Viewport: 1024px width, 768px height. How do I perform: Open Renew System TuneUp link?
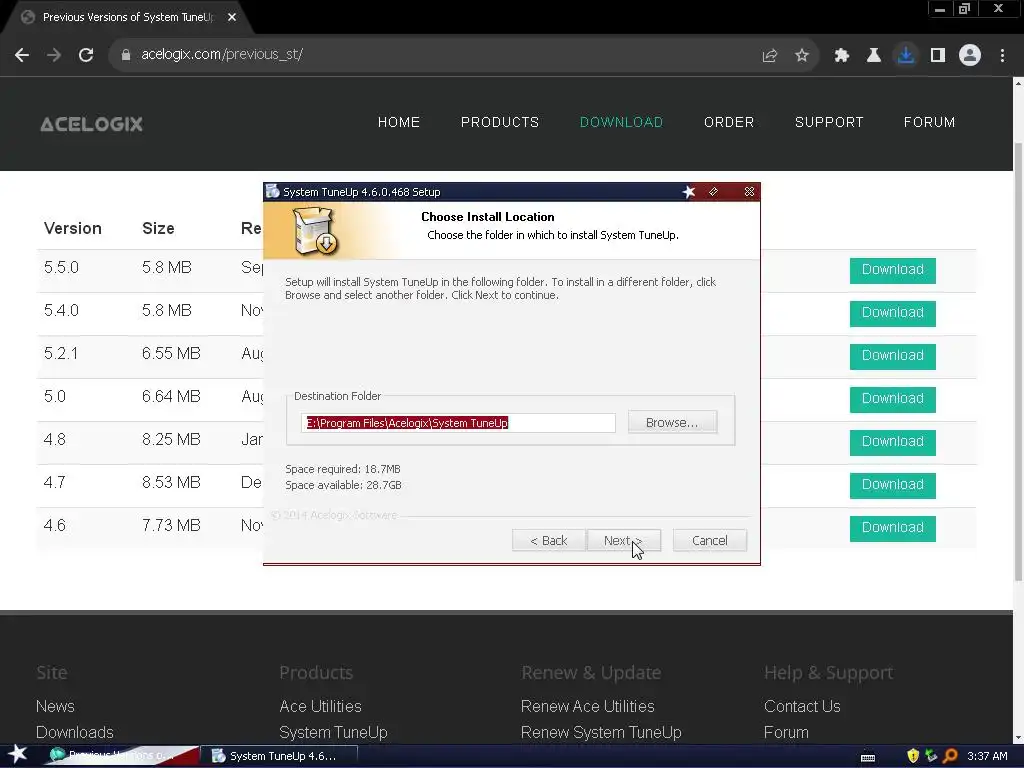click(x=601, y=733)
